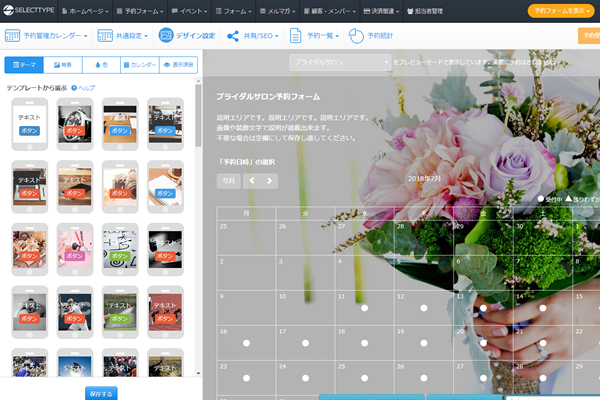Viewport: 600px width, 400px height.
Task: Open the カレンダー tab in design panel
Action: point(139,65)
